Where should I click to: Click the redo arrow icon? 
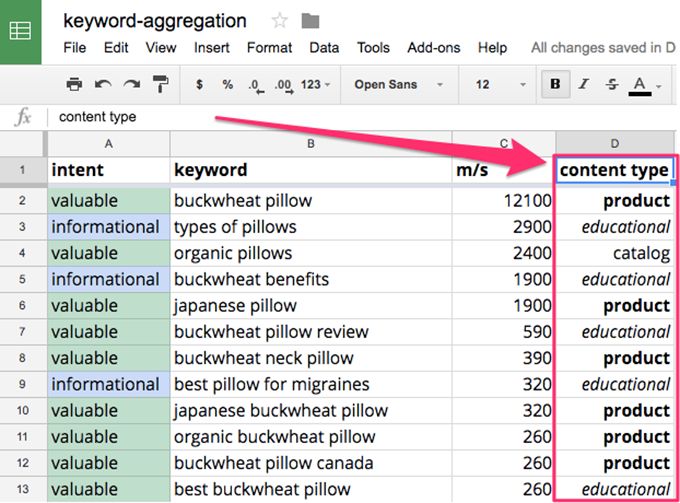click(x=131, y=84)
